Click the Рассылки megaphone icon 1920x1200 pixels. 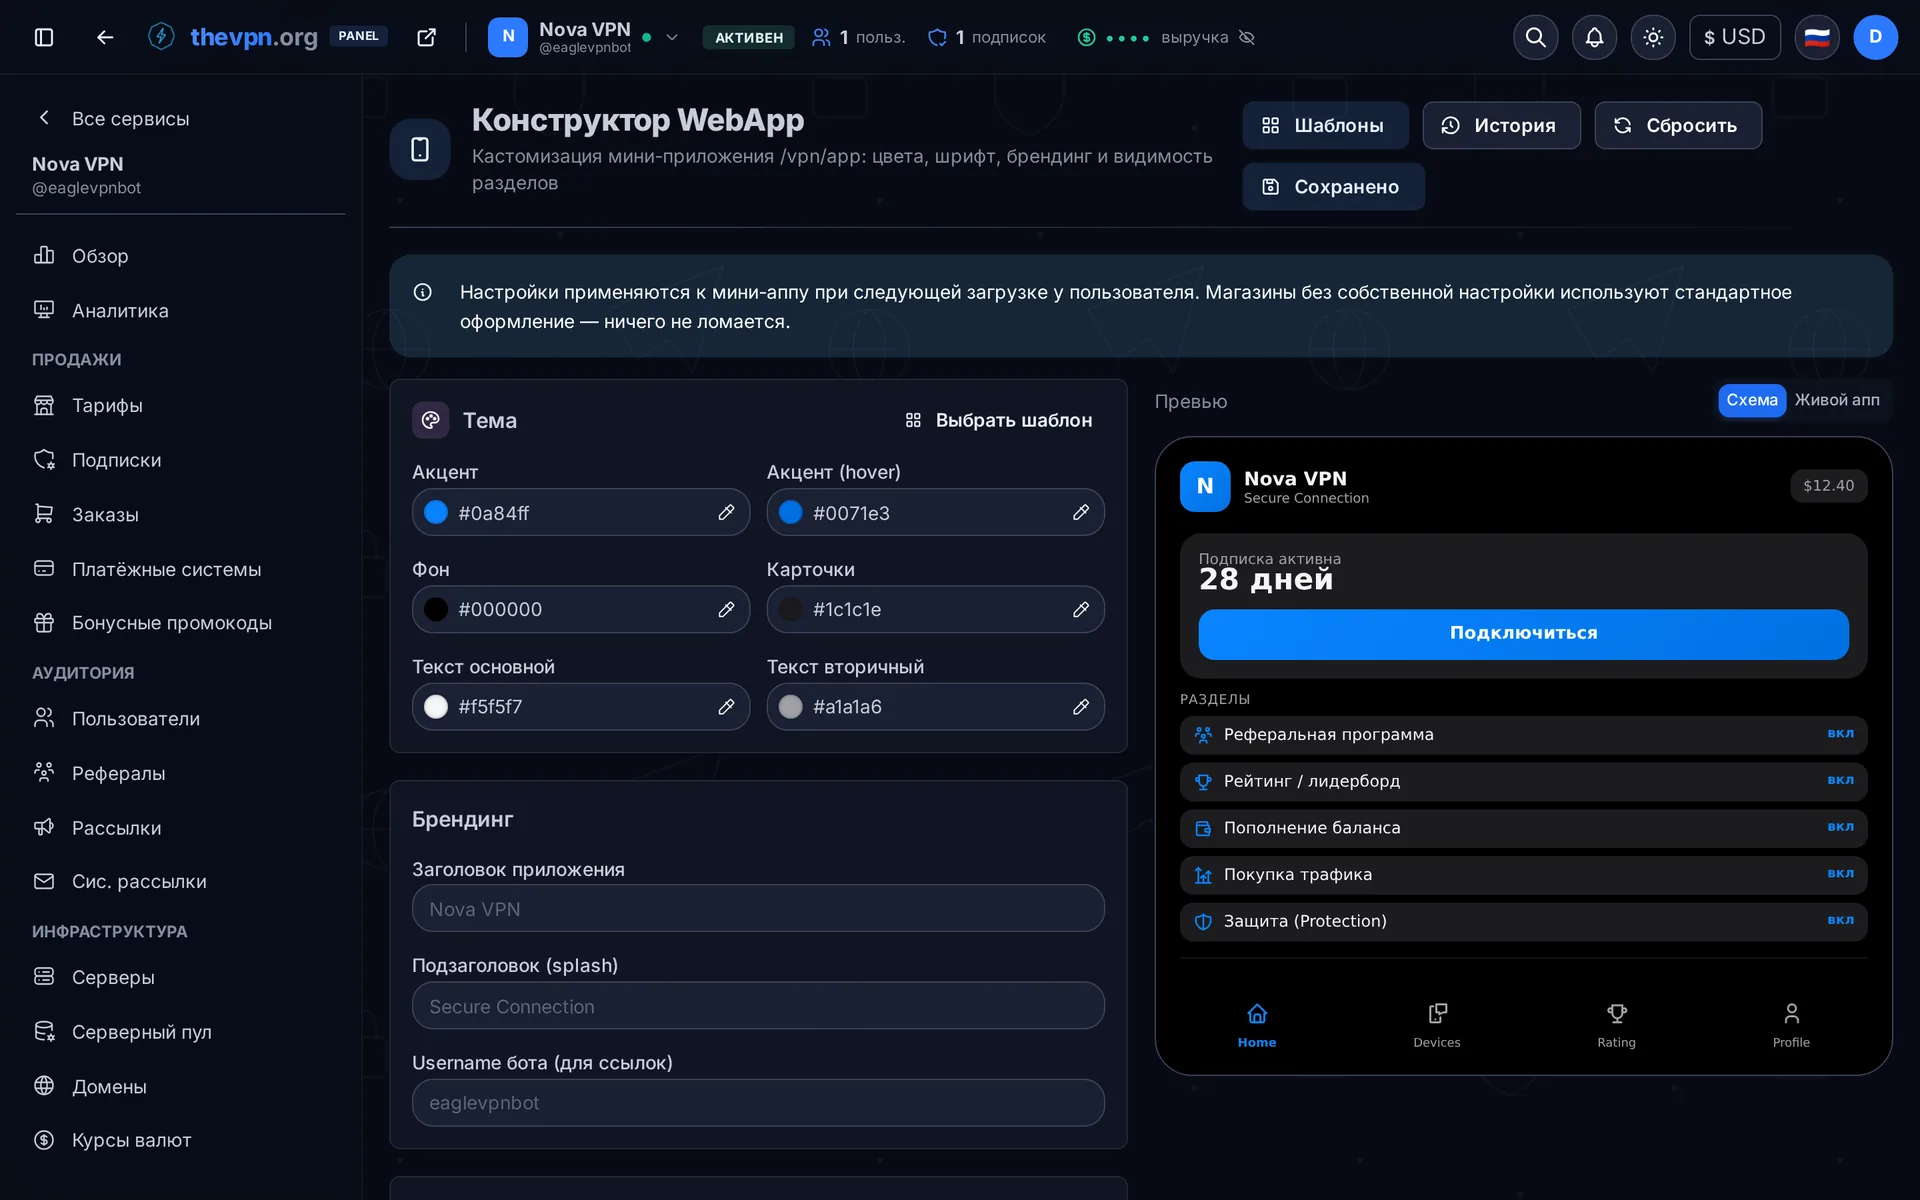[x=44, y=828]
